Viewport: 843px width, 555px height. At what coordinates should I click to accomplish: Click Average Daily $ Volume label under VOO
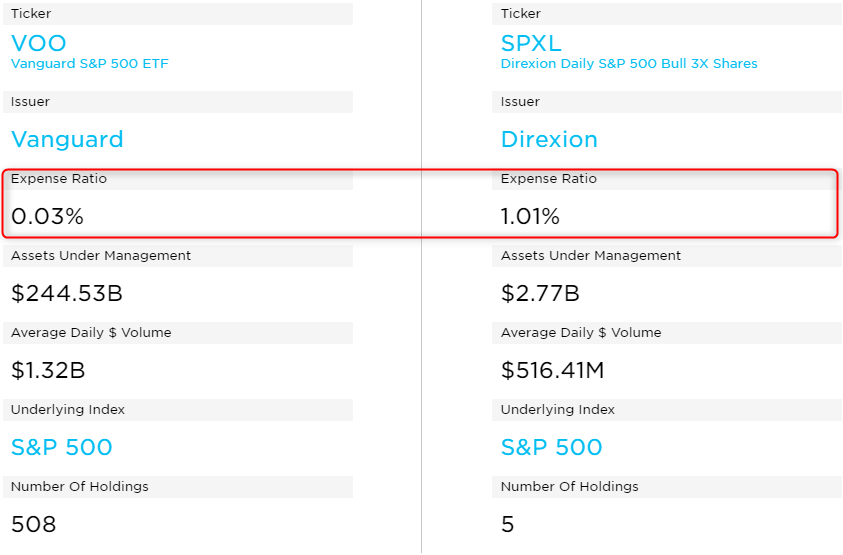[91, 332]
